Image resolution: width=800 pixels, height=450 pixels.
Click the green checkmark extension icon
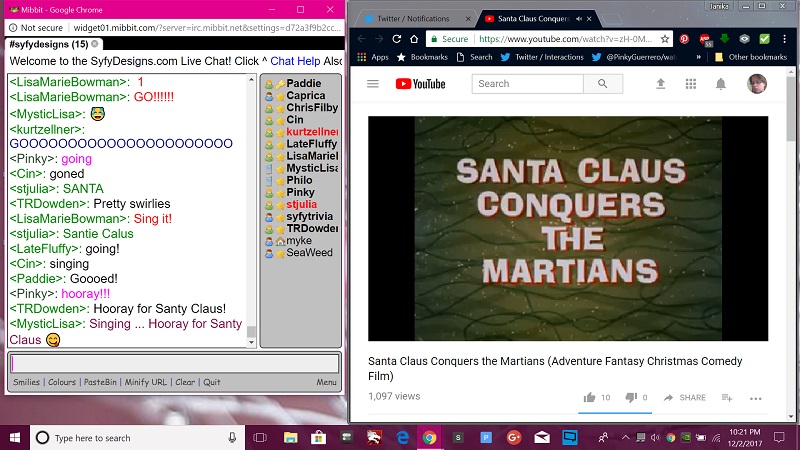tap(764, 39)
